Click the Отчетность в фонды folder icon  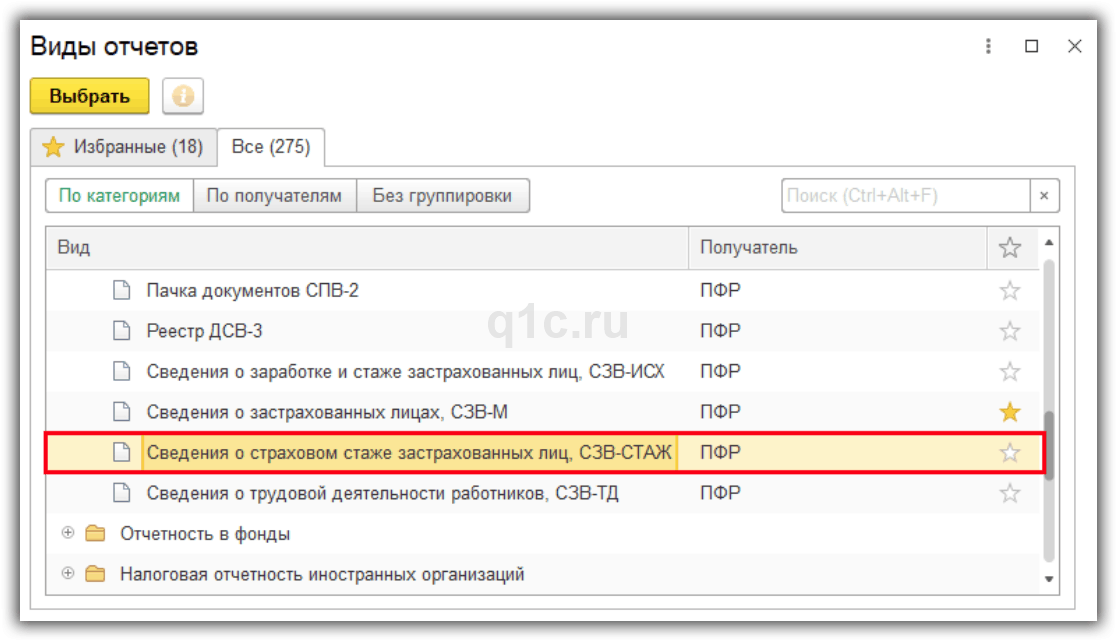95,533
